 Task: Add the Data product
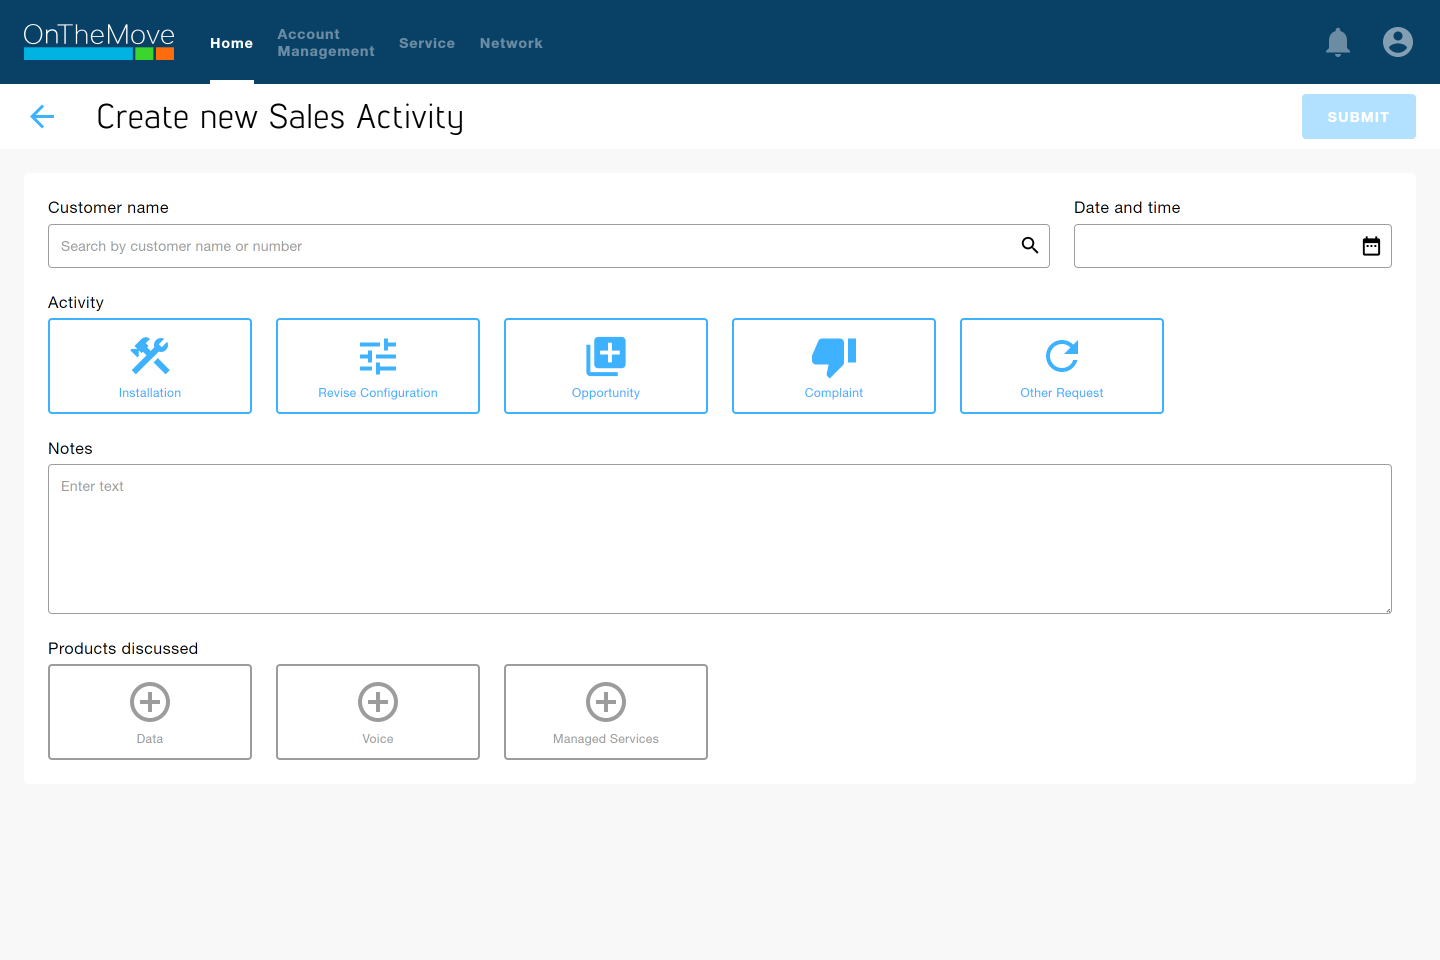tap(150, 712)
